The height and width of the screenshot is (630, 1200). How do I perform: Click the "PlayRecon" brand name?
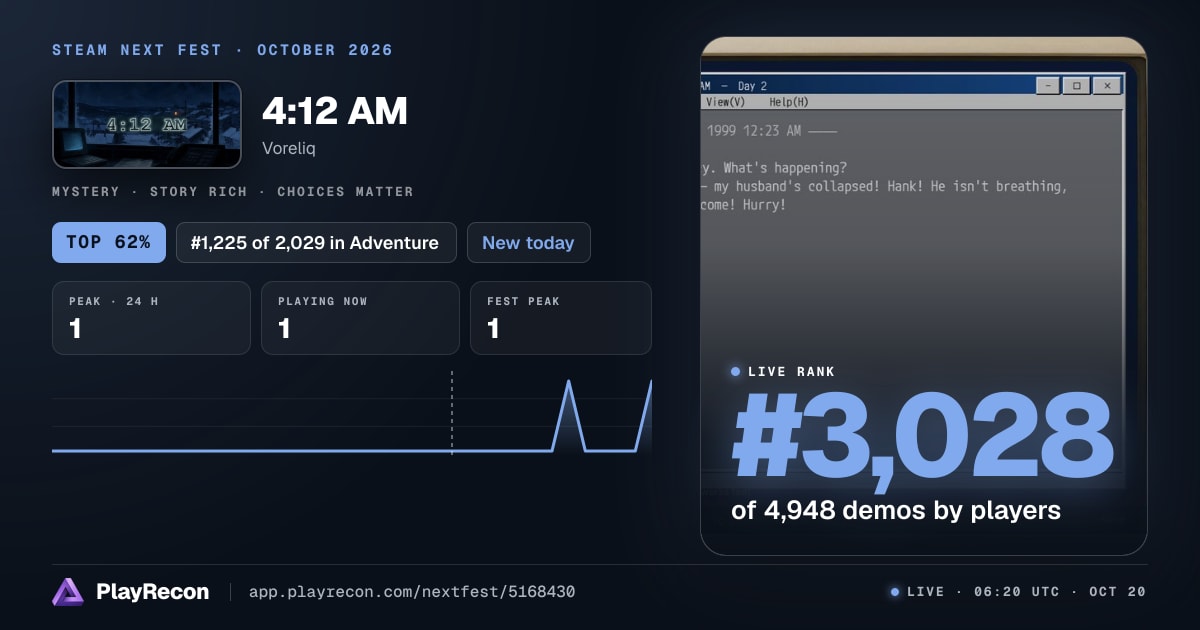click(153, 592)
